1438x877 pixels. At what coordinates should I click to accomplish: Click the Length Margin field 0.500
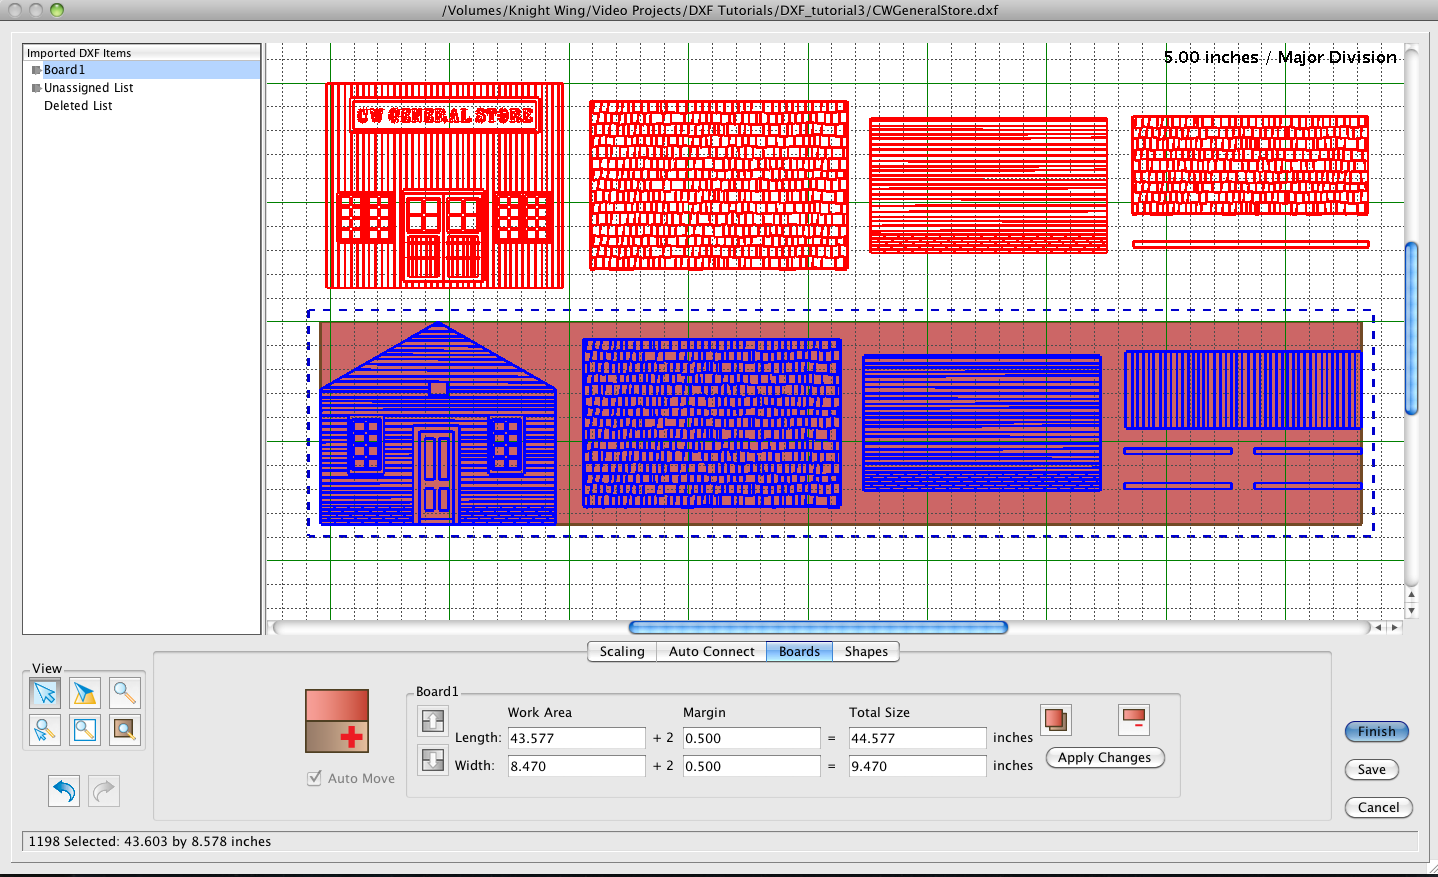(752, 738)
